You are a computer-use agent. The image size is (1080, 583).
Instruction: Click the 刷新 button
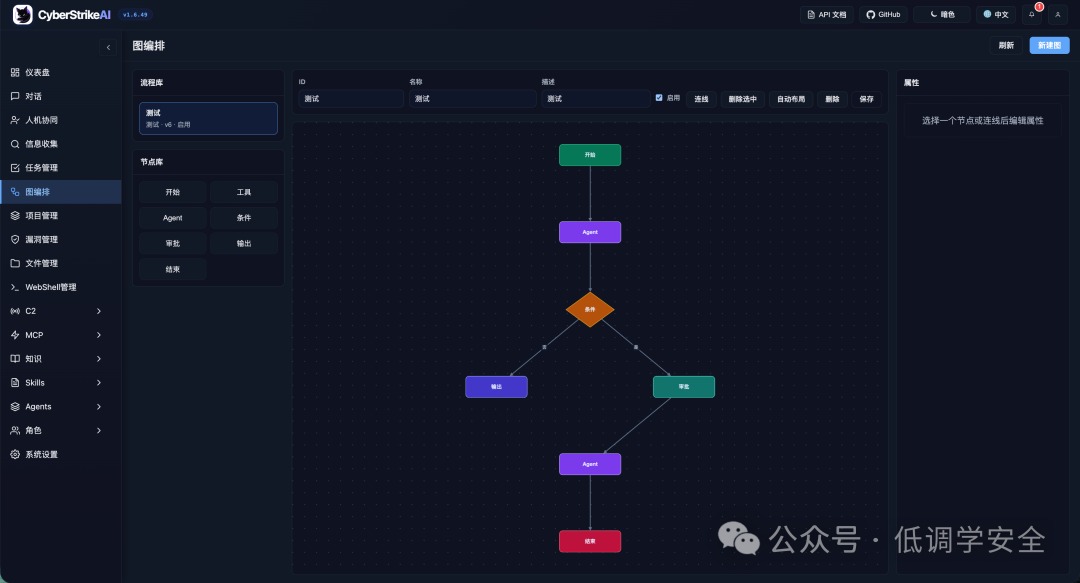tap(1006, 45)
